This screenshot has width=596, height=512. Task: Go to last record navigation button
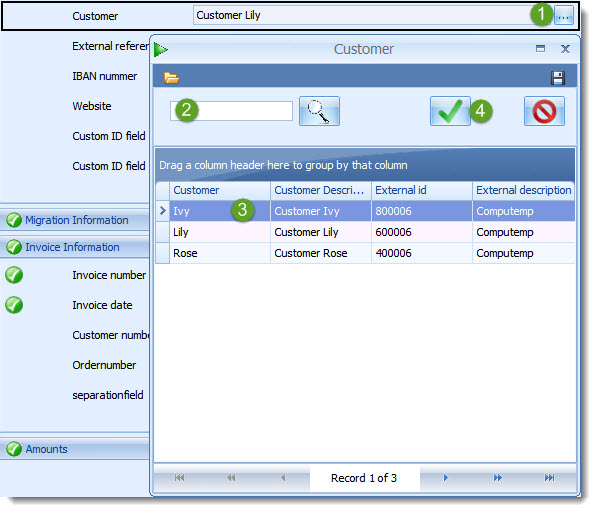coord(549,478)
